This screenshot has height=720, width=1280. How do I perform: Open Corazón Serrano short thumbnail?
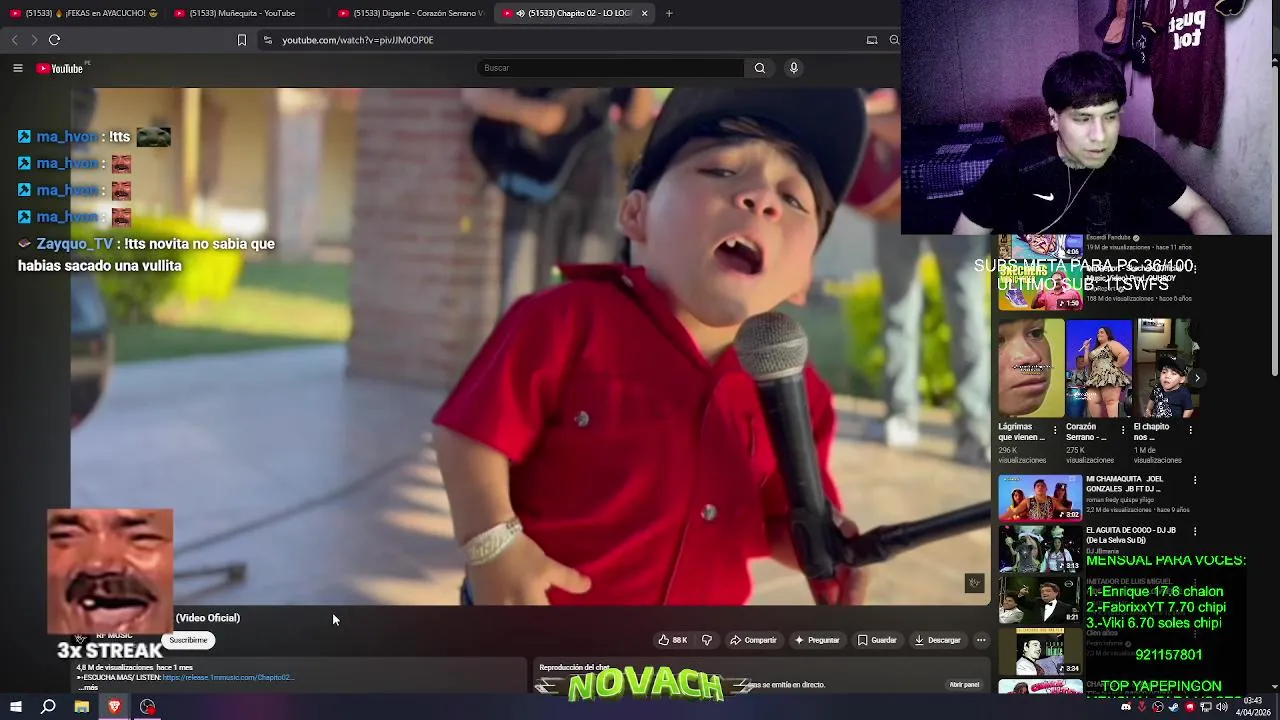(1099, 368)
